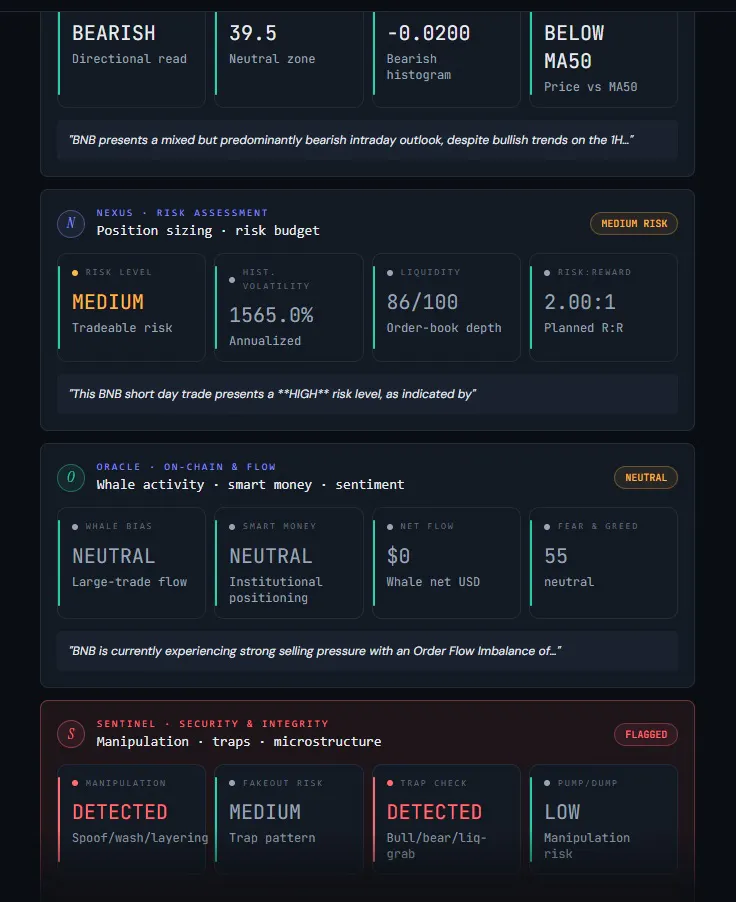The height and width of the screenshot is (902, 736).
Task: Click the Bull/bear/liq-grab label
Action: (436, 846)
